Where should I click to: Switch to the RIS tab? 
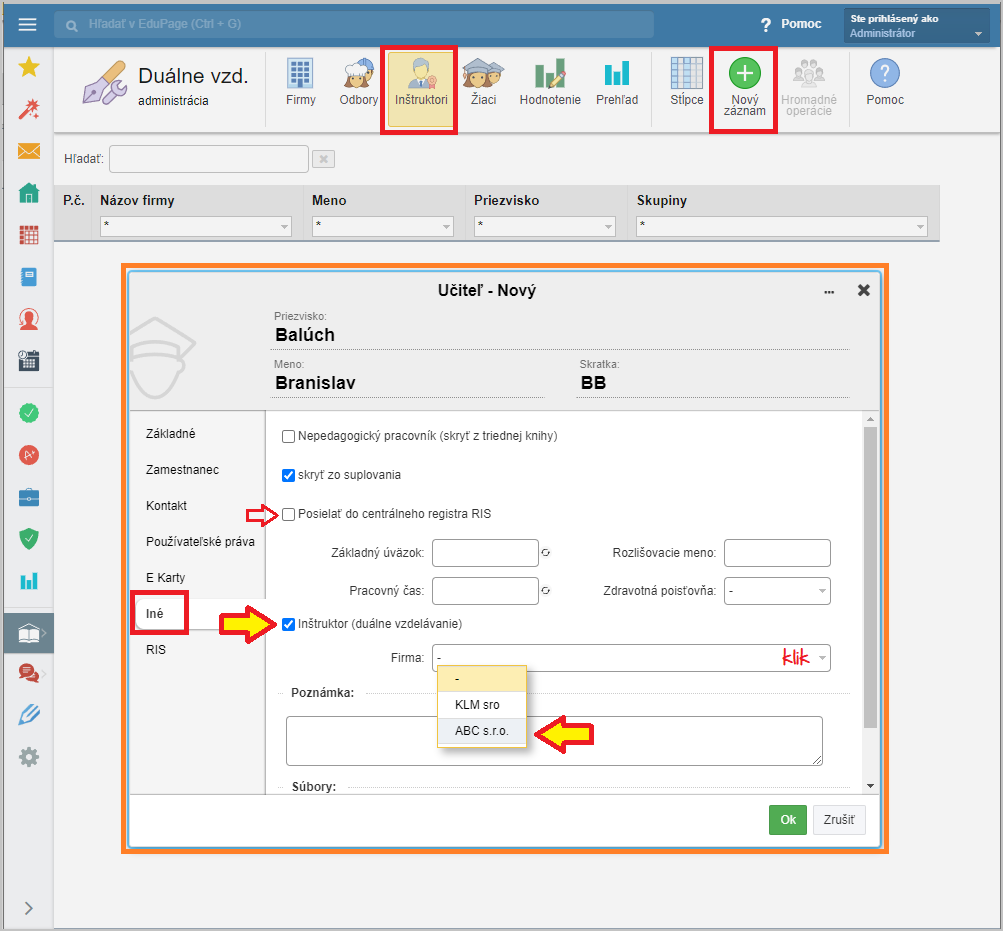[x=156, y=649]
